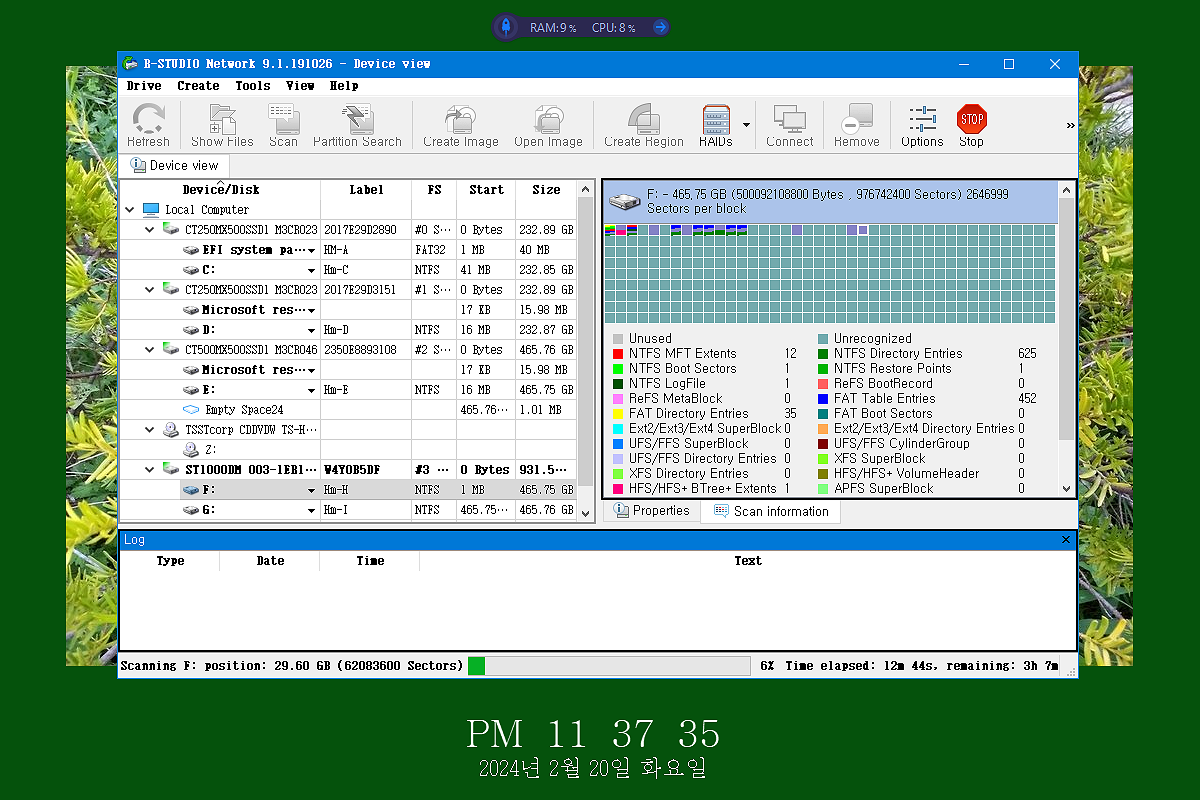
Task: Show more toolbar items chevron
Action: (1070, 126)
